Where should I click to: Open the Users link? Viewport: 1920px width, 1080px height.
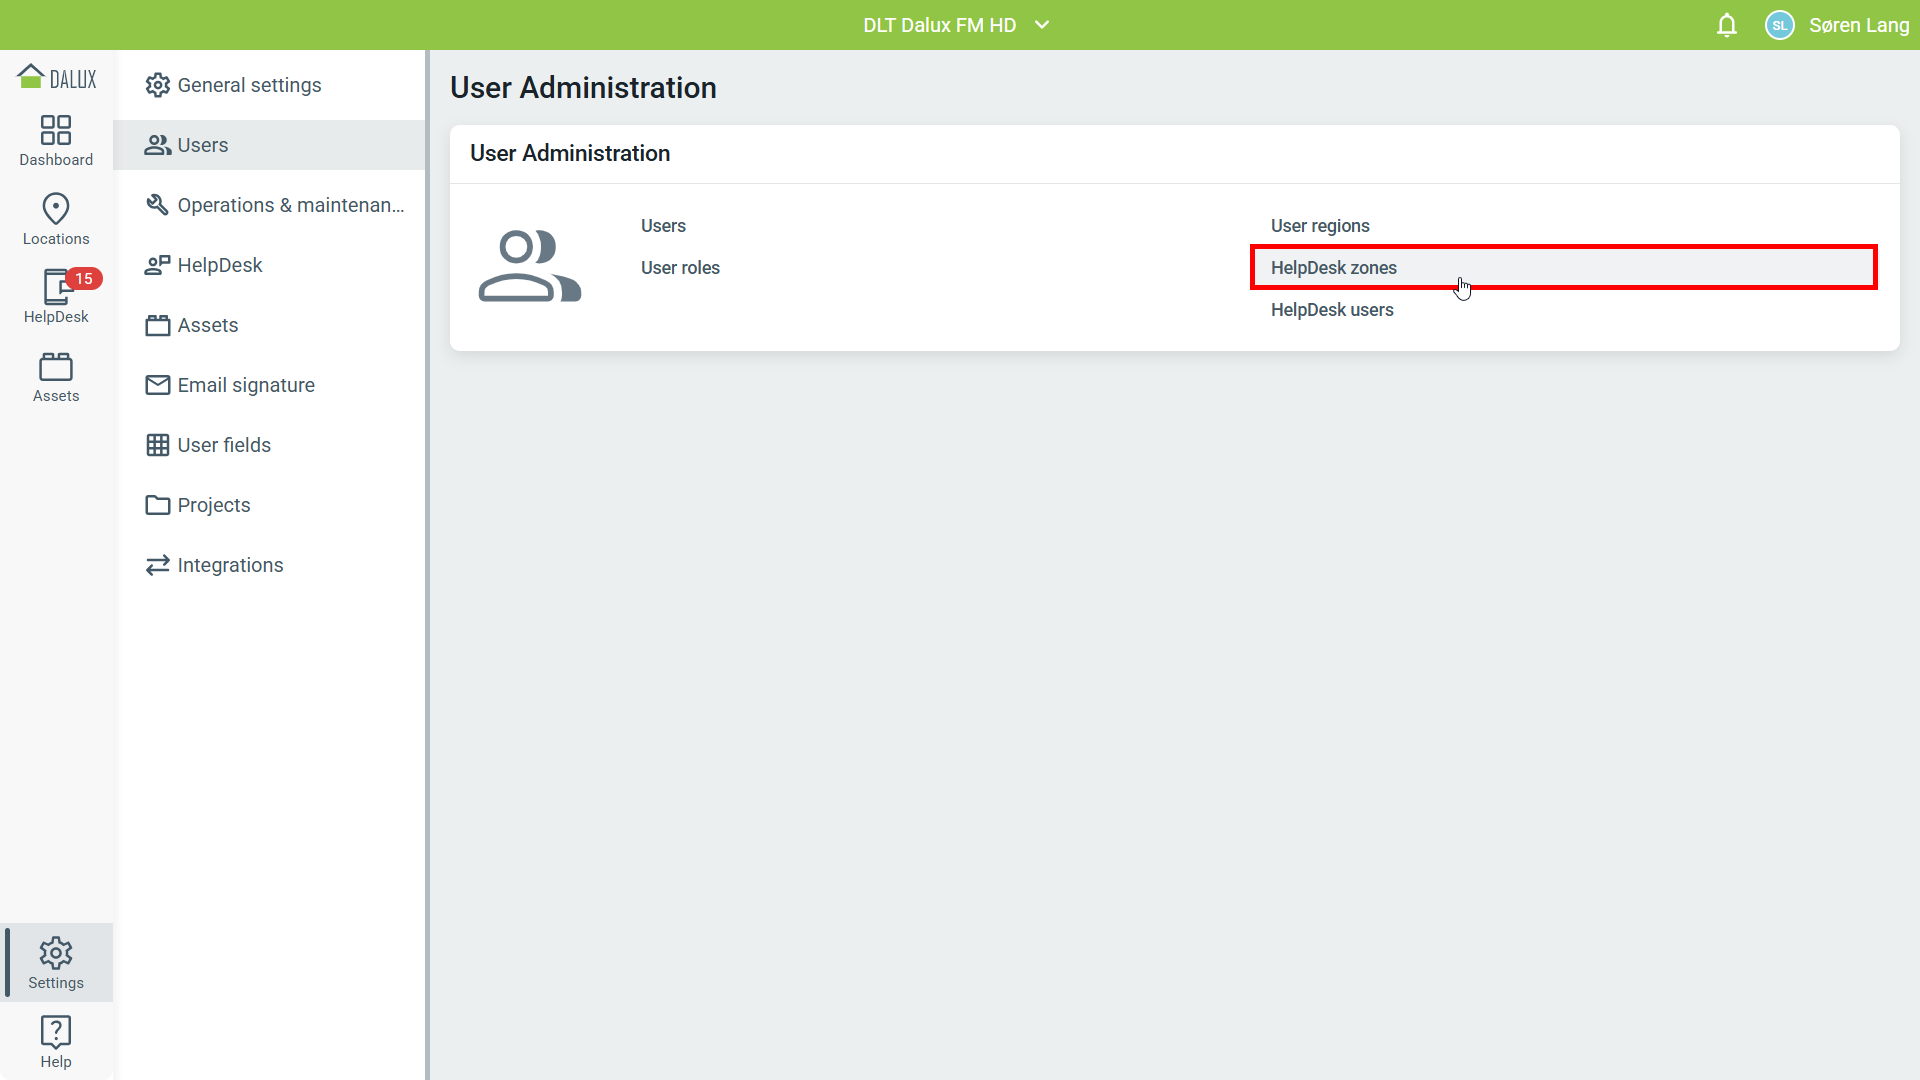663,226
